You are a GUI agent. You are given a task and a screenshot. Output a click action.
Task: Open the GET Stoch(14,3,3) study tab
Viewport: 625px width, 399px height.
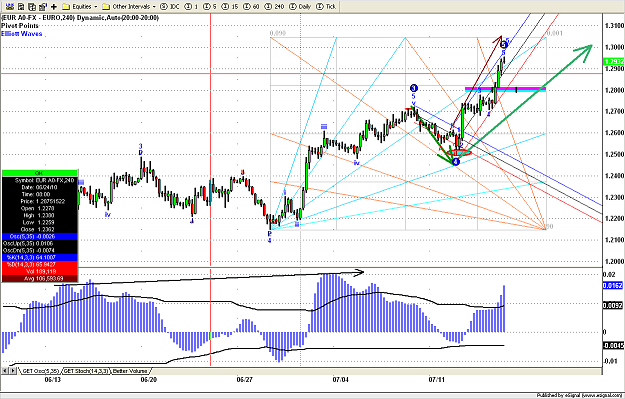86,371
